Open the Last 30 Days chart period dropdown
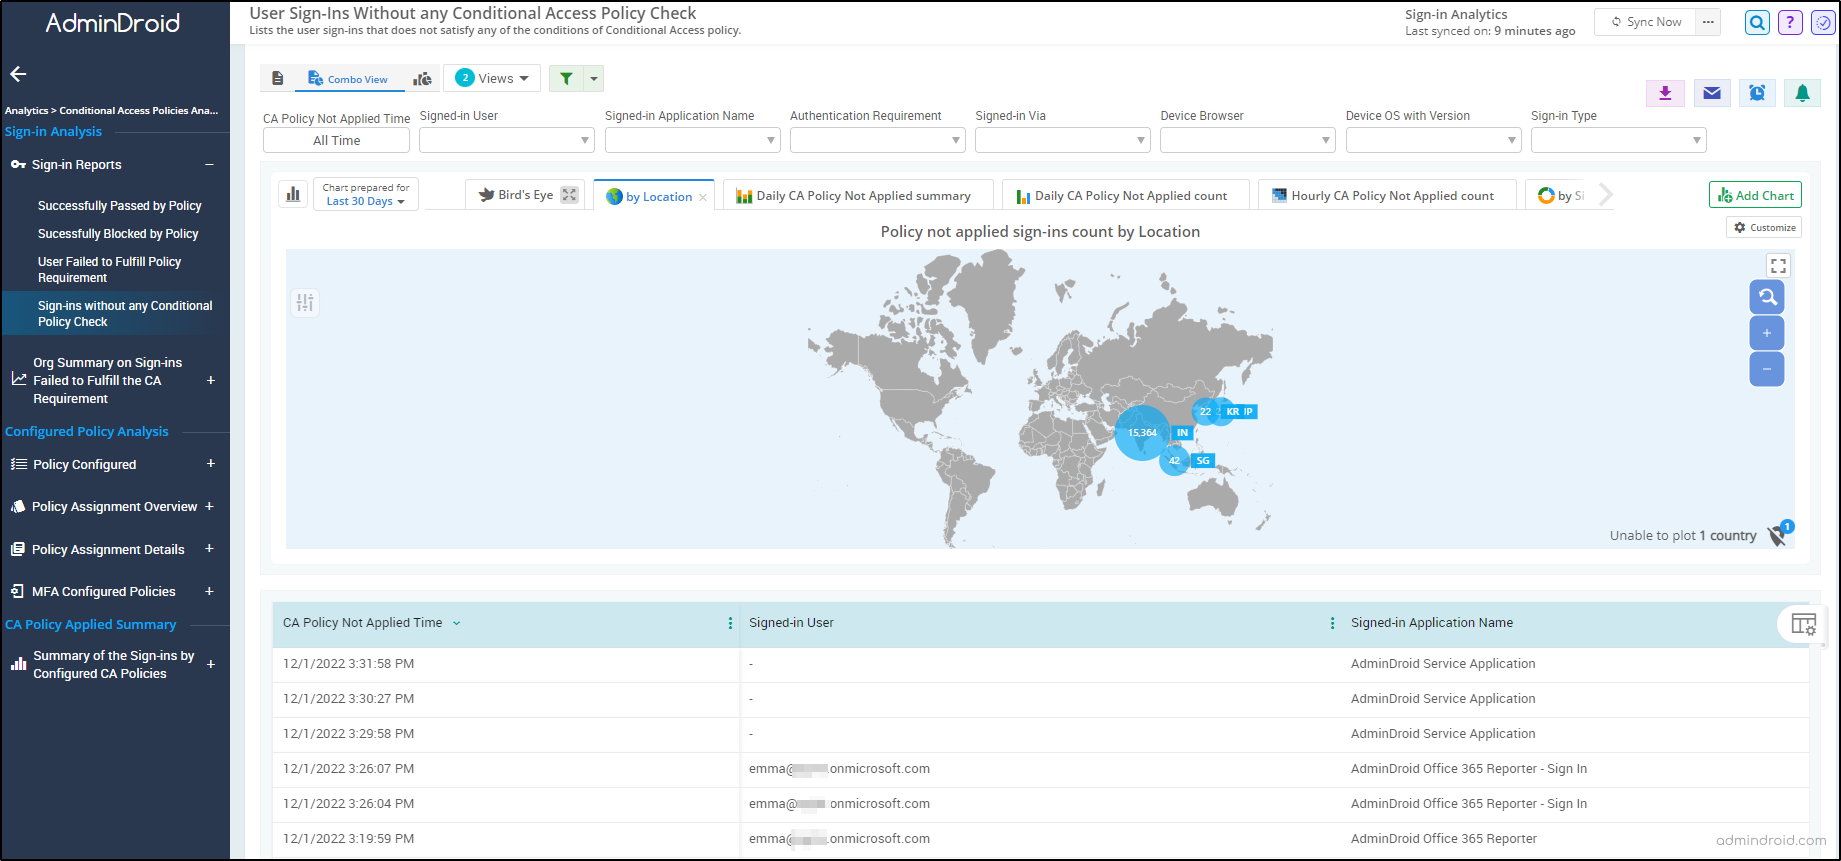1841x861 pixels. point(365,201)
